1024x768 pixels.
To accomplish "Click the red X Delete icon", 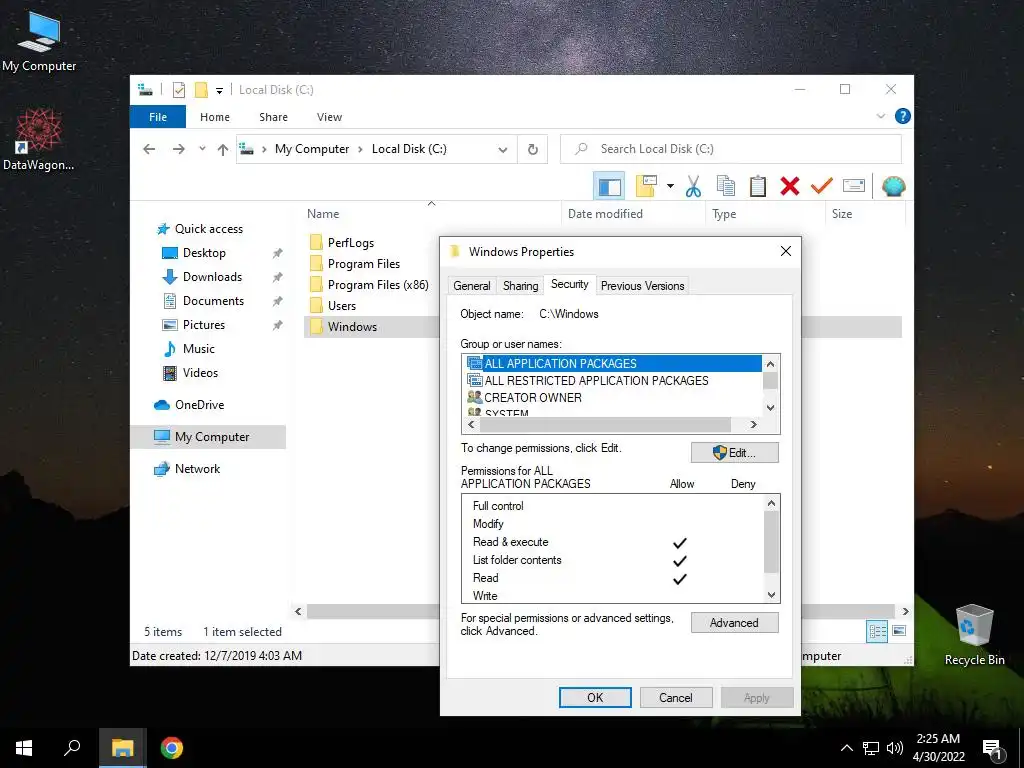I will coord(790,186).
